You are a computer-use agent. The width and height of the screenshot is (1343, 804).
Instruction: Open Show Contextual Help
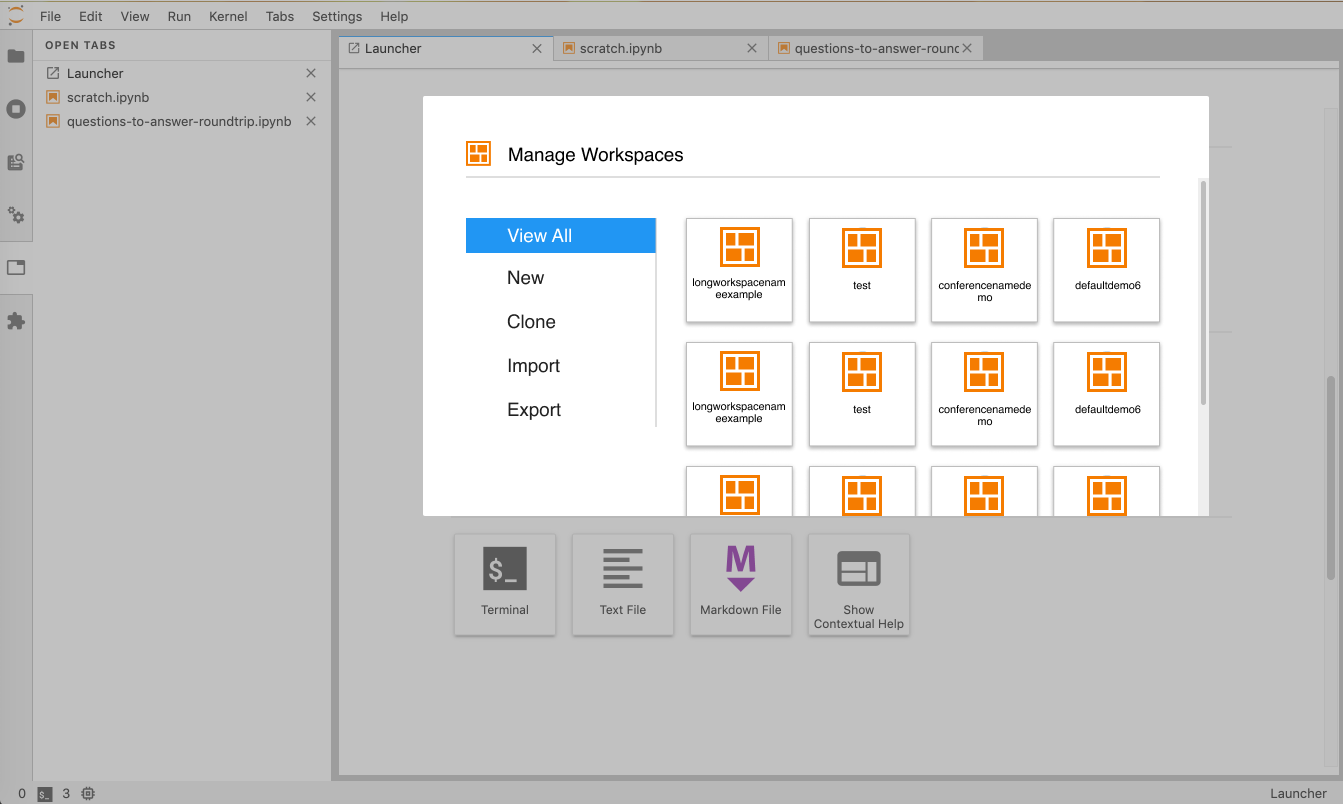[x=858, y=584]
